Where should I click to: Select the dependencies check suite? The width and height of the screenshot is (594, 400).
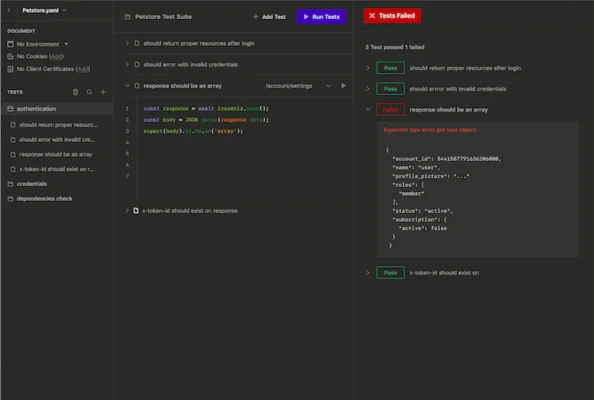(x=44, y=198)
